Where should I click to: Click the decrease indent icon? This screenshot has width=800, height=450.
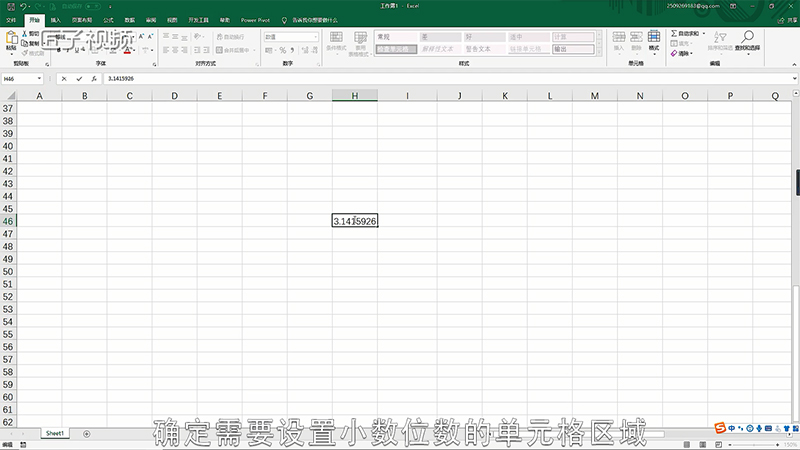pyautogui.click(x=197, y=50)
